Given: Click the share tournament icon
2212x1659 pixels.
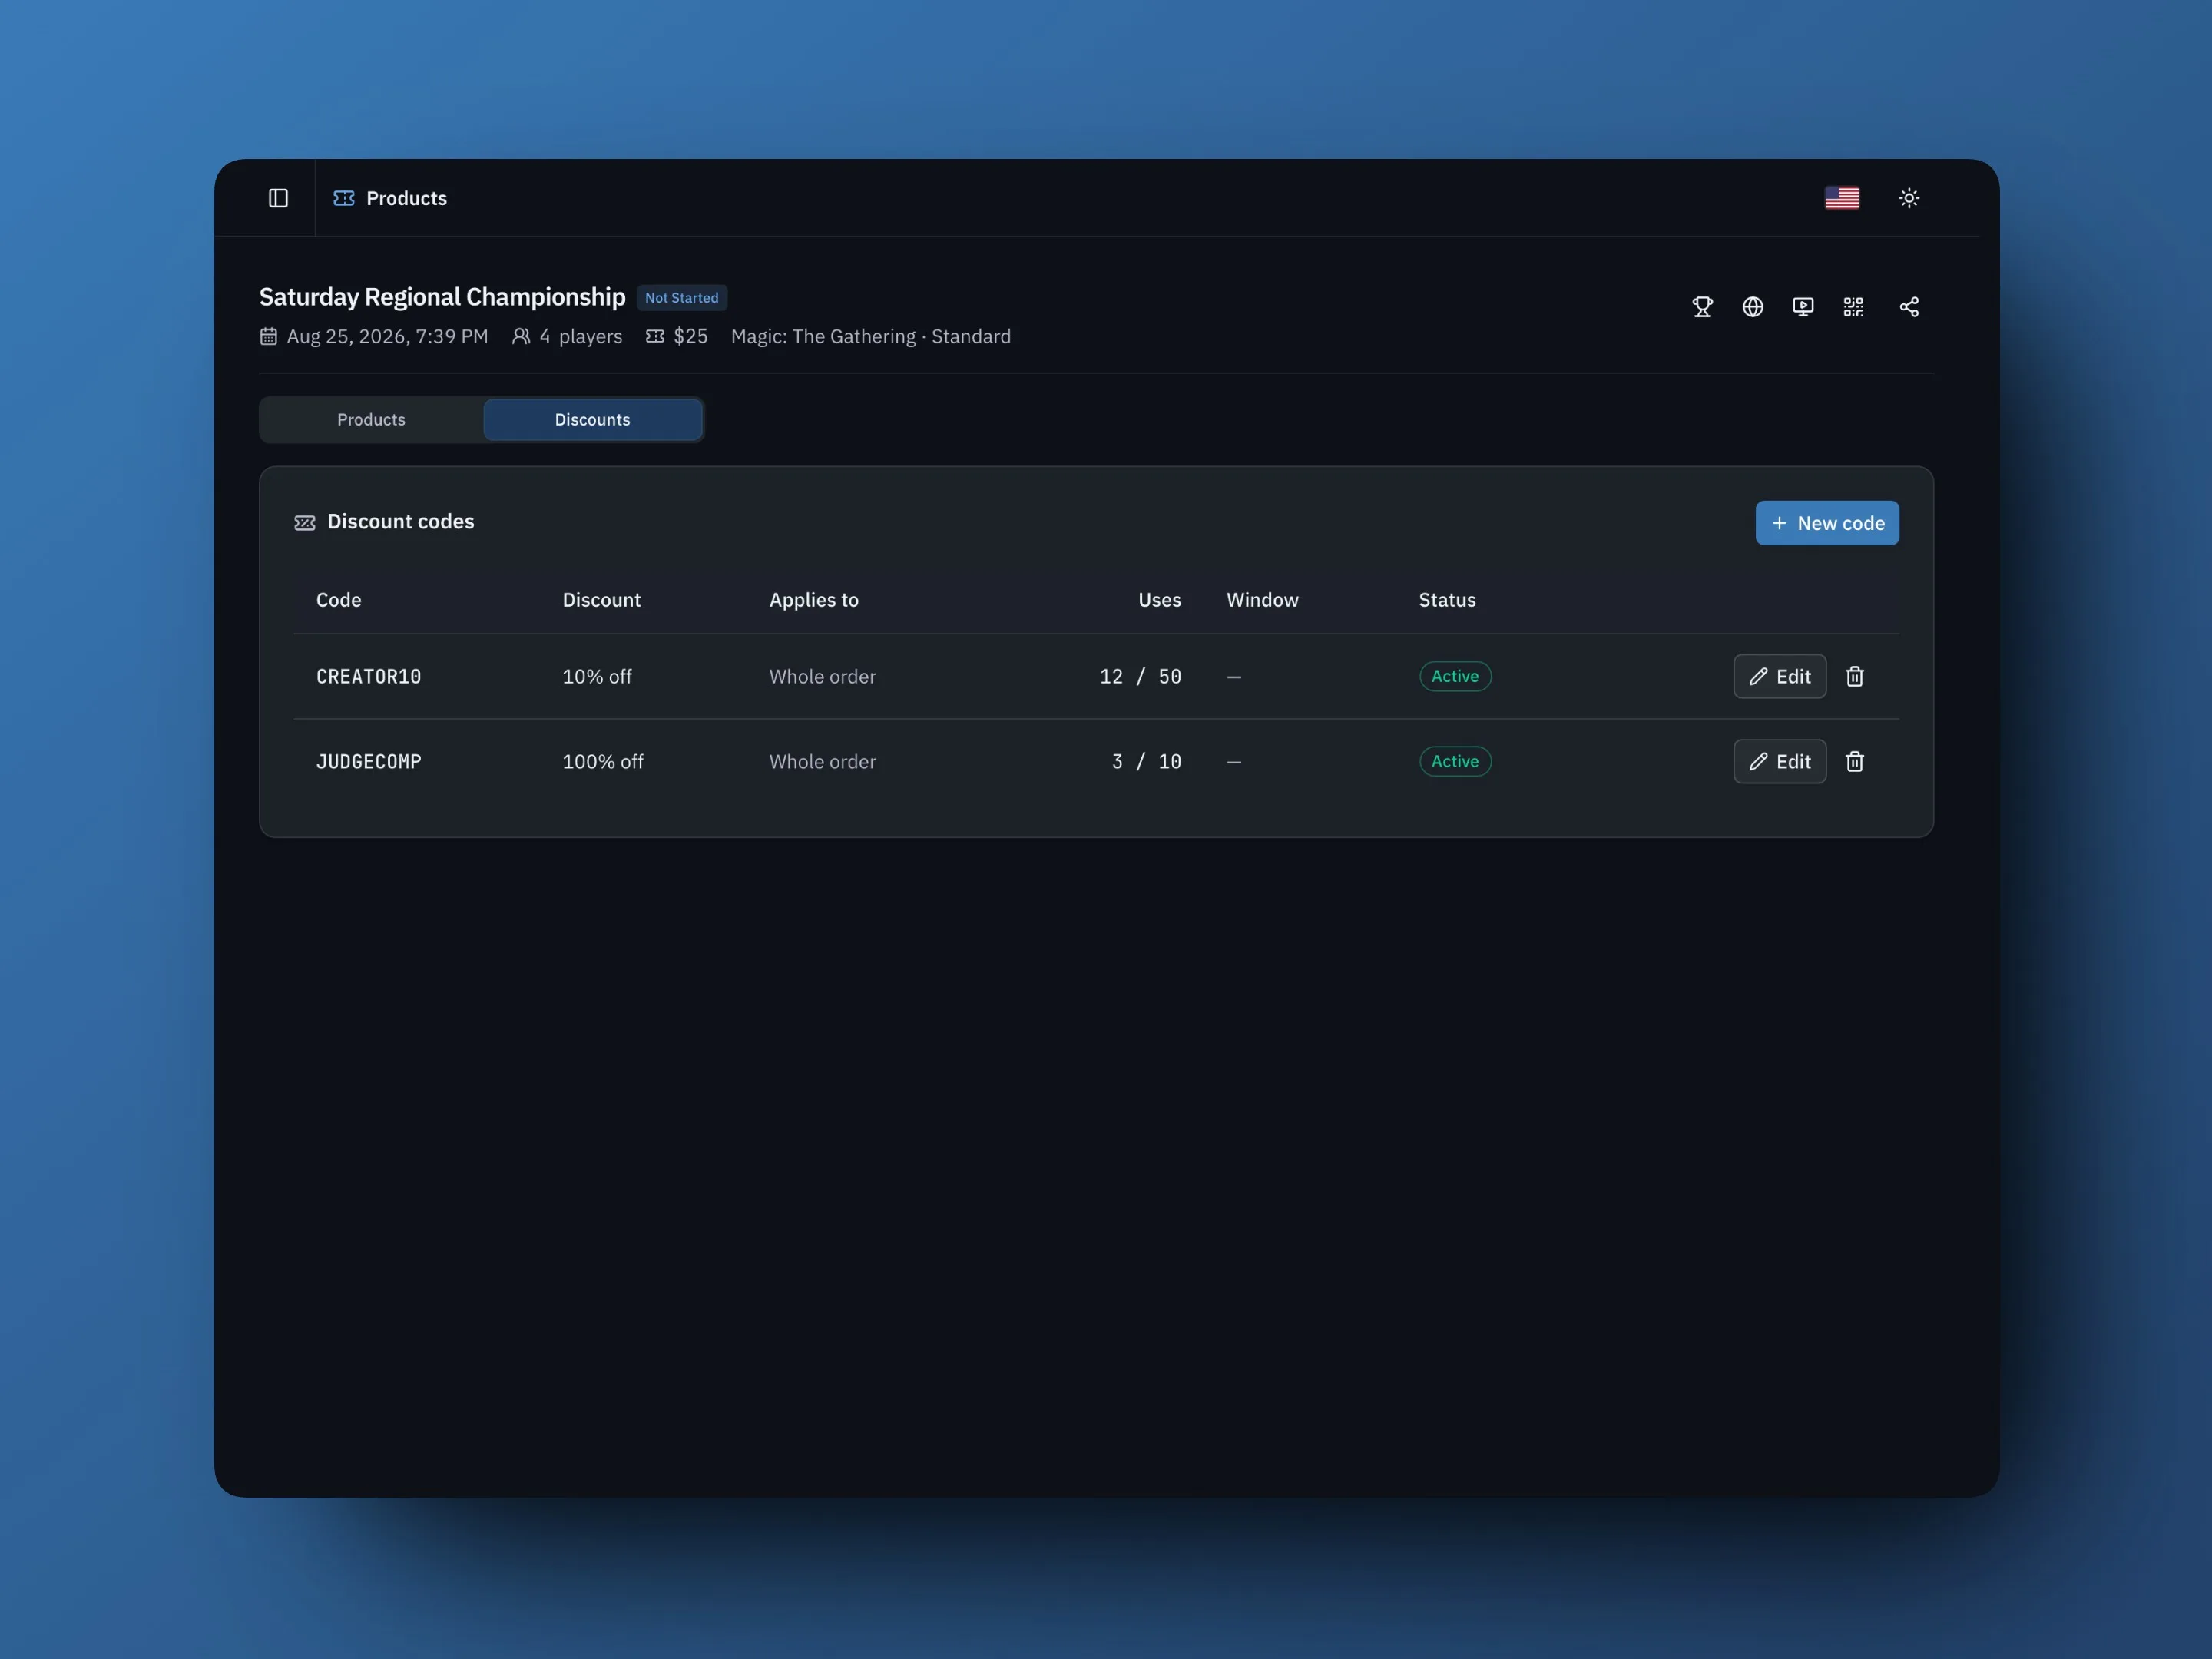Looking at the screenshot, I should 1909,307.
